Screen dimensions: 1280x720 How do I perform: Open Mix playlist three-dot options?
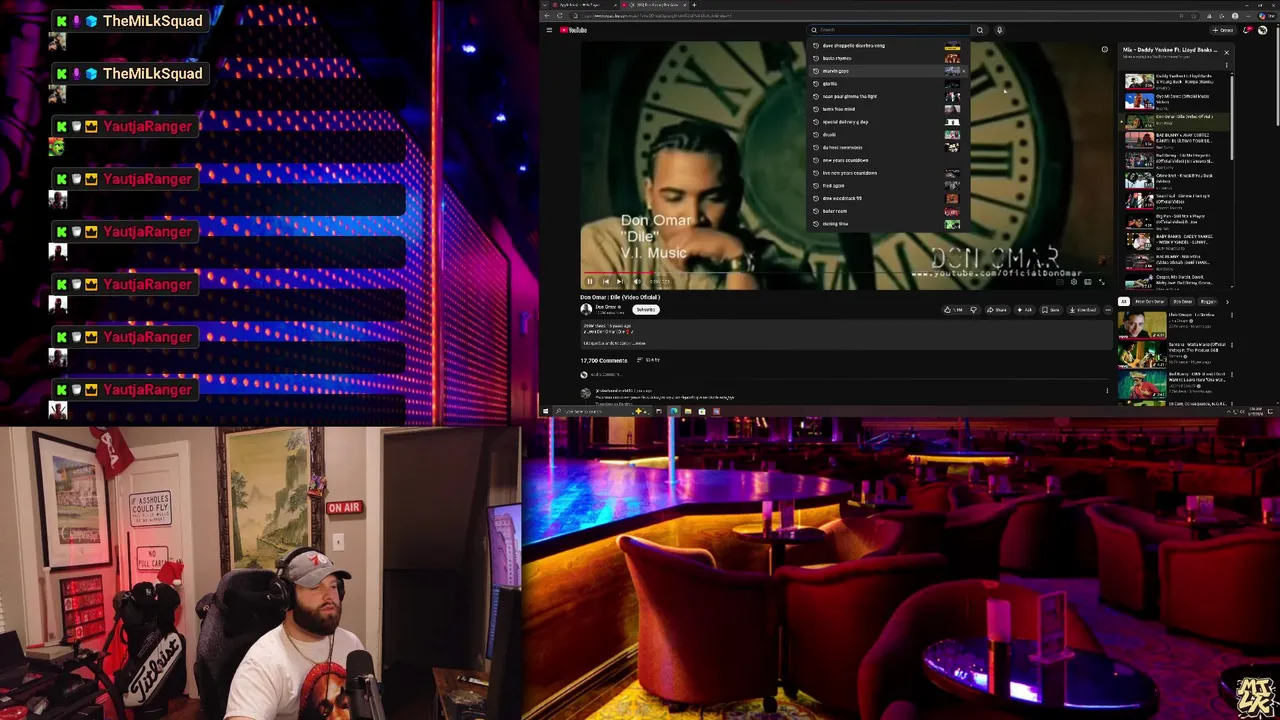tap(1226, 65)
